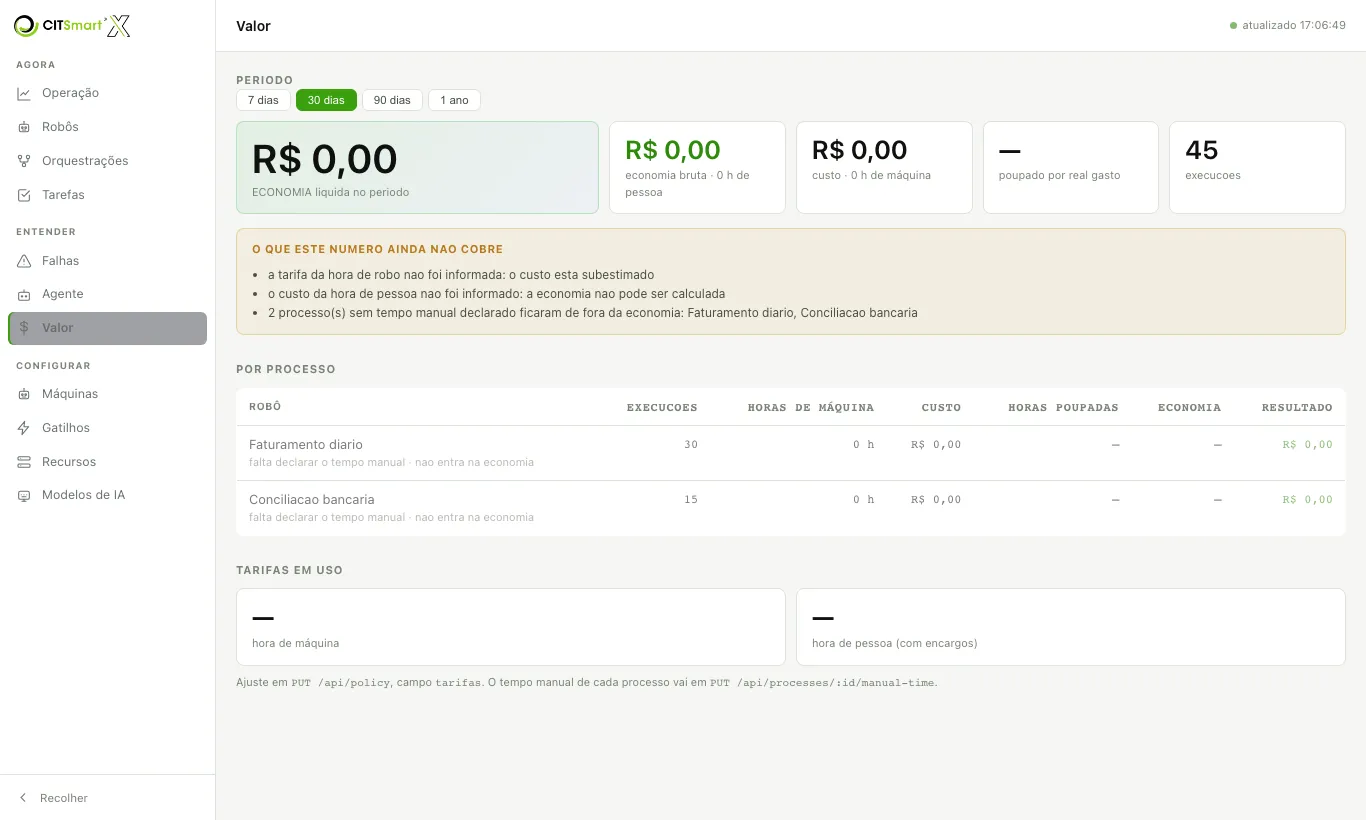This screenshot has width=1366, height=820.
Task: Click the CITSmart X logo
Action: point(72,26)
